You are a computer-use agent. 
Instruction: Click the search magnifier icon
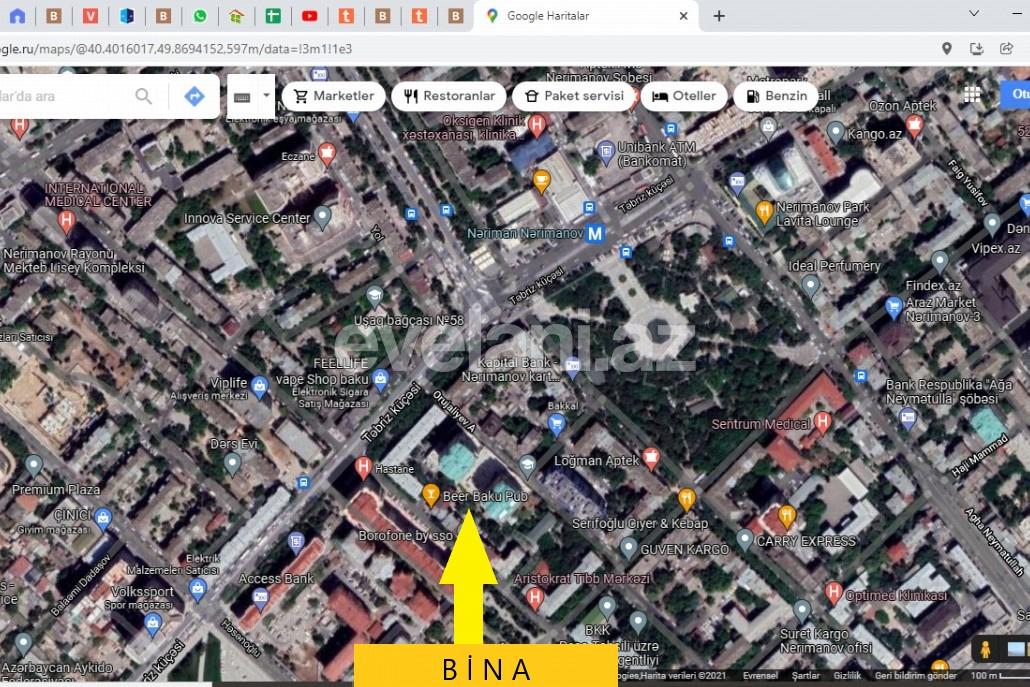pyautogui.click(x=143, y=96)
